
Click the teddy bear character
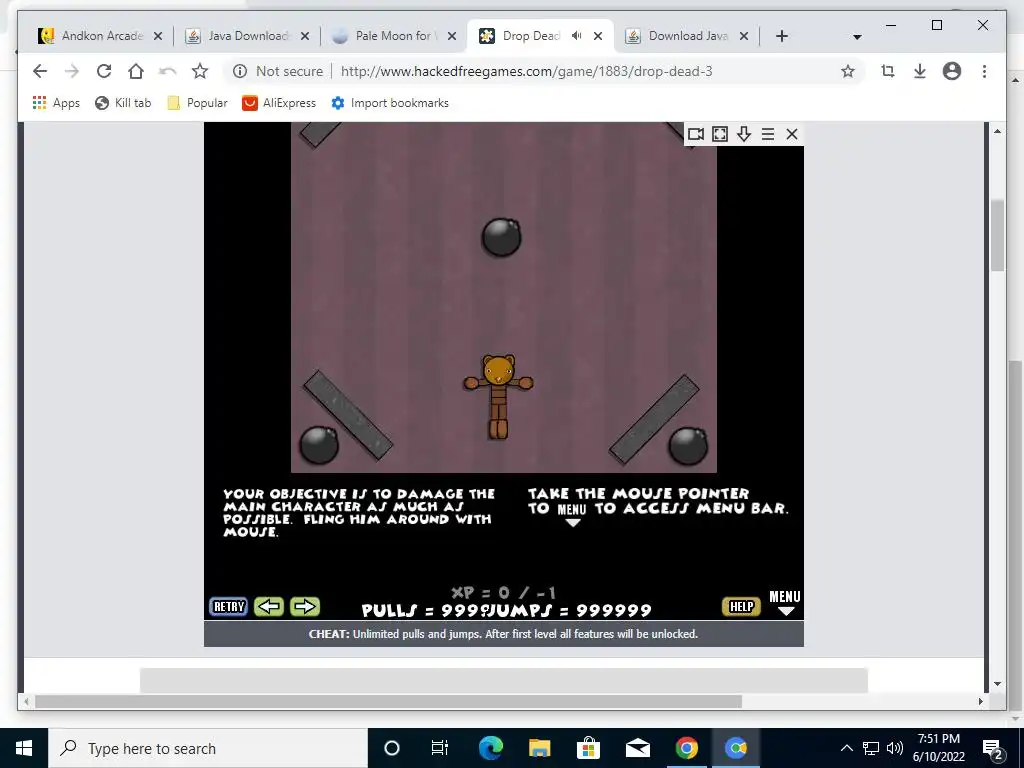pyautogui.click(x=498, y=396)
